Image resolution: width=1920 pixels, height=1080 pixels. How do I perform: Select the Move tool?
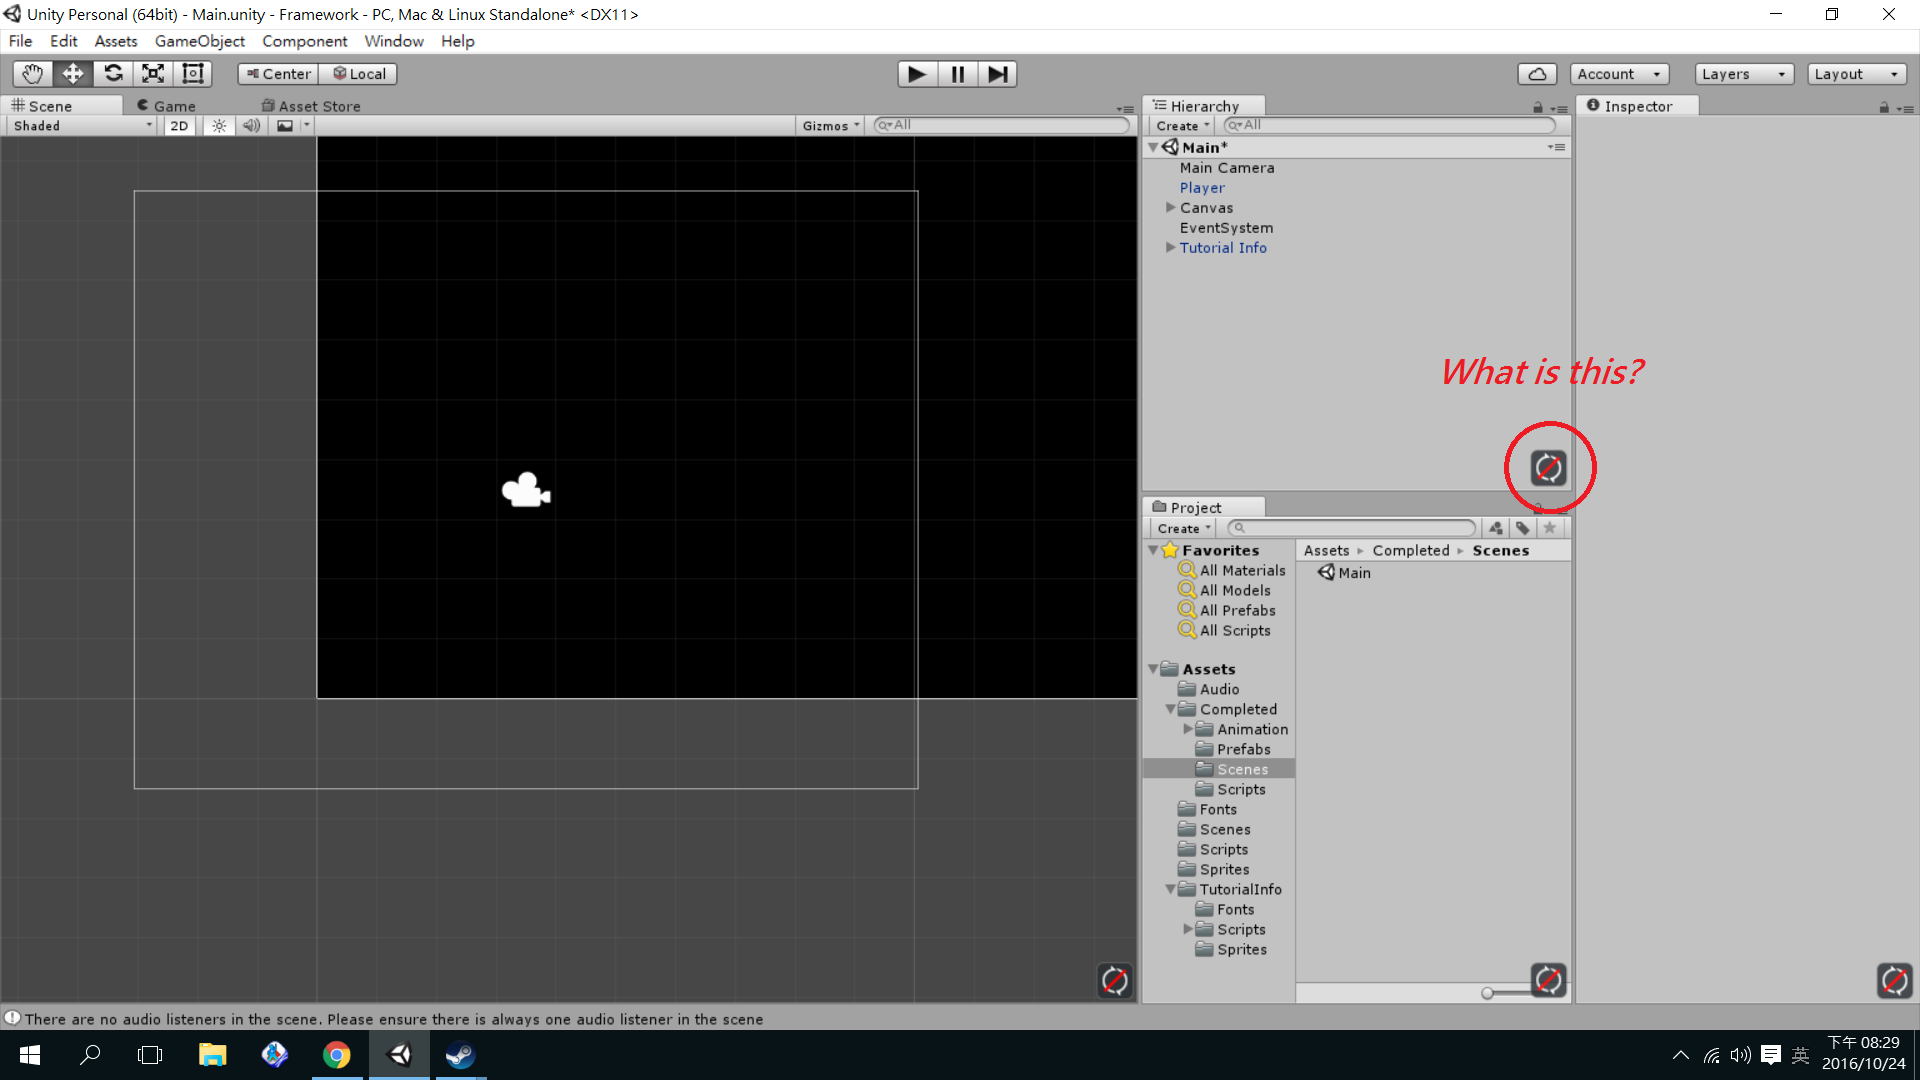point(73,74)
